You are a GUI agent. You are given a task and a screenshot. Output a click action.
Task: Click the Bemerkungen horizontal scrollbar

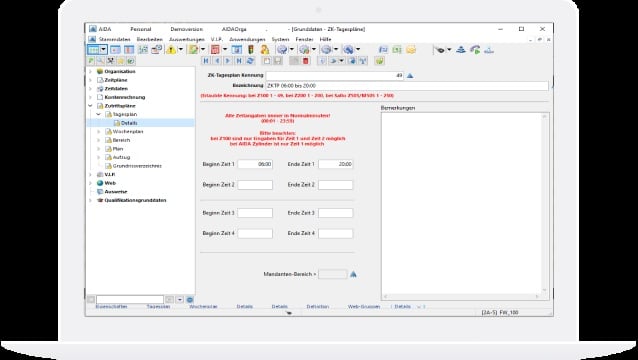click(461, 297)
